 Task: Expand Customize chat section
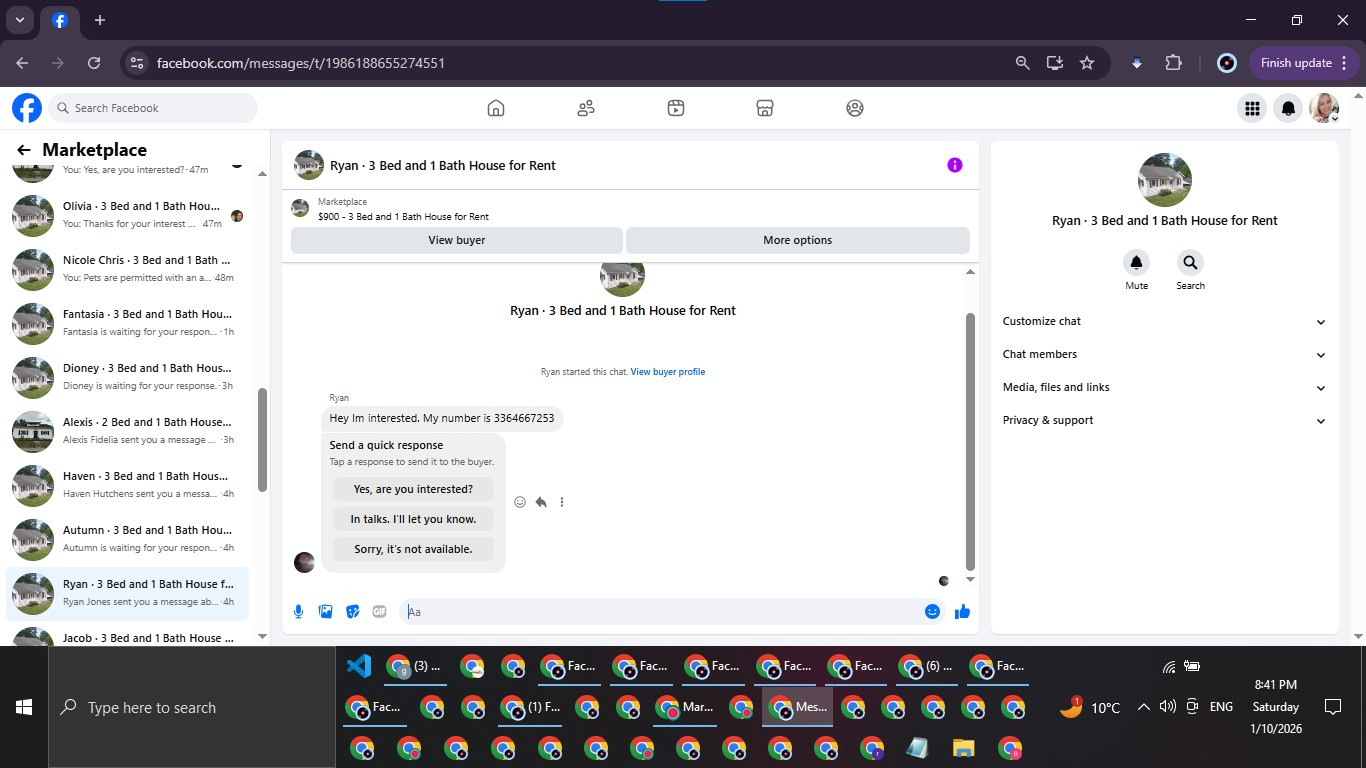click(x=1165, y=321)
